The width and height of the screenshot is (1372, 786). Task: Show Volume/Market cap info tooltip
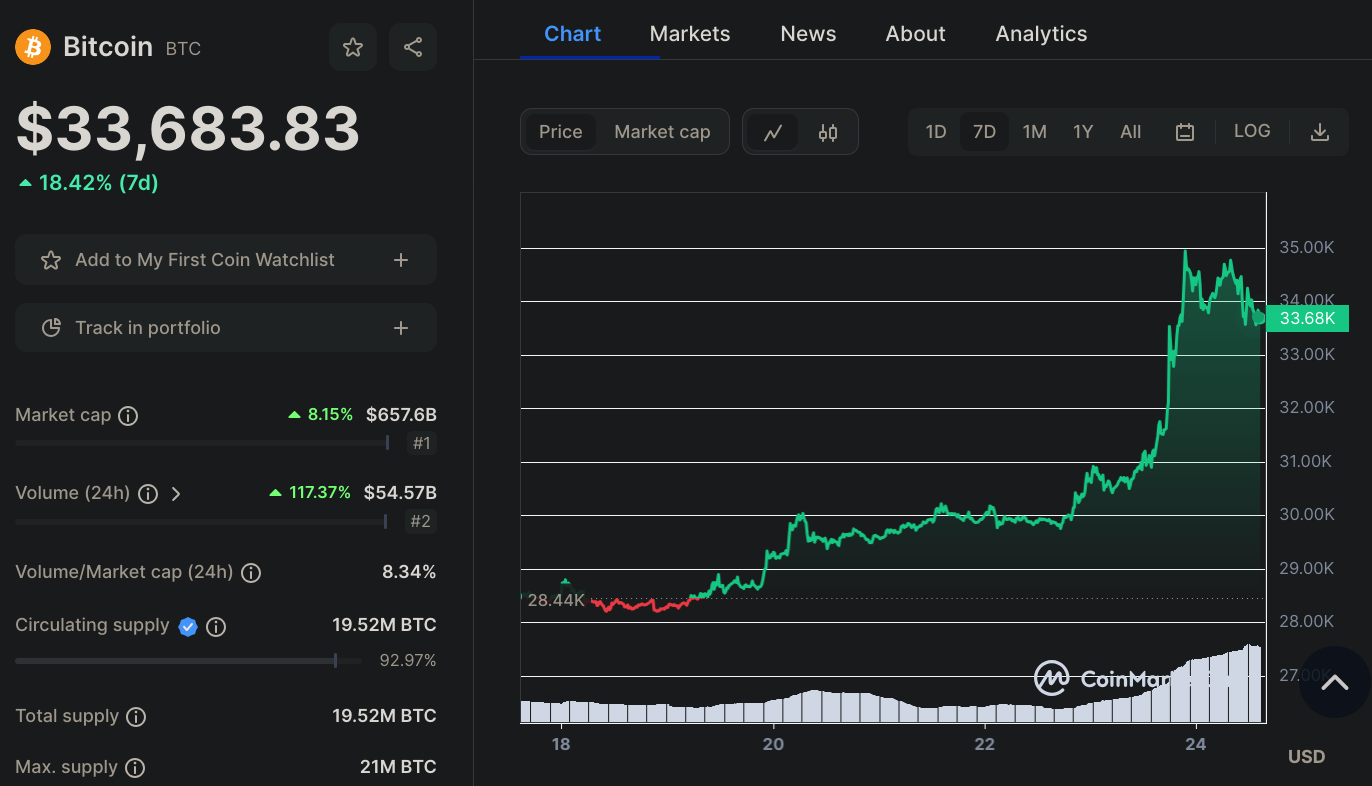tap(252, 573)
